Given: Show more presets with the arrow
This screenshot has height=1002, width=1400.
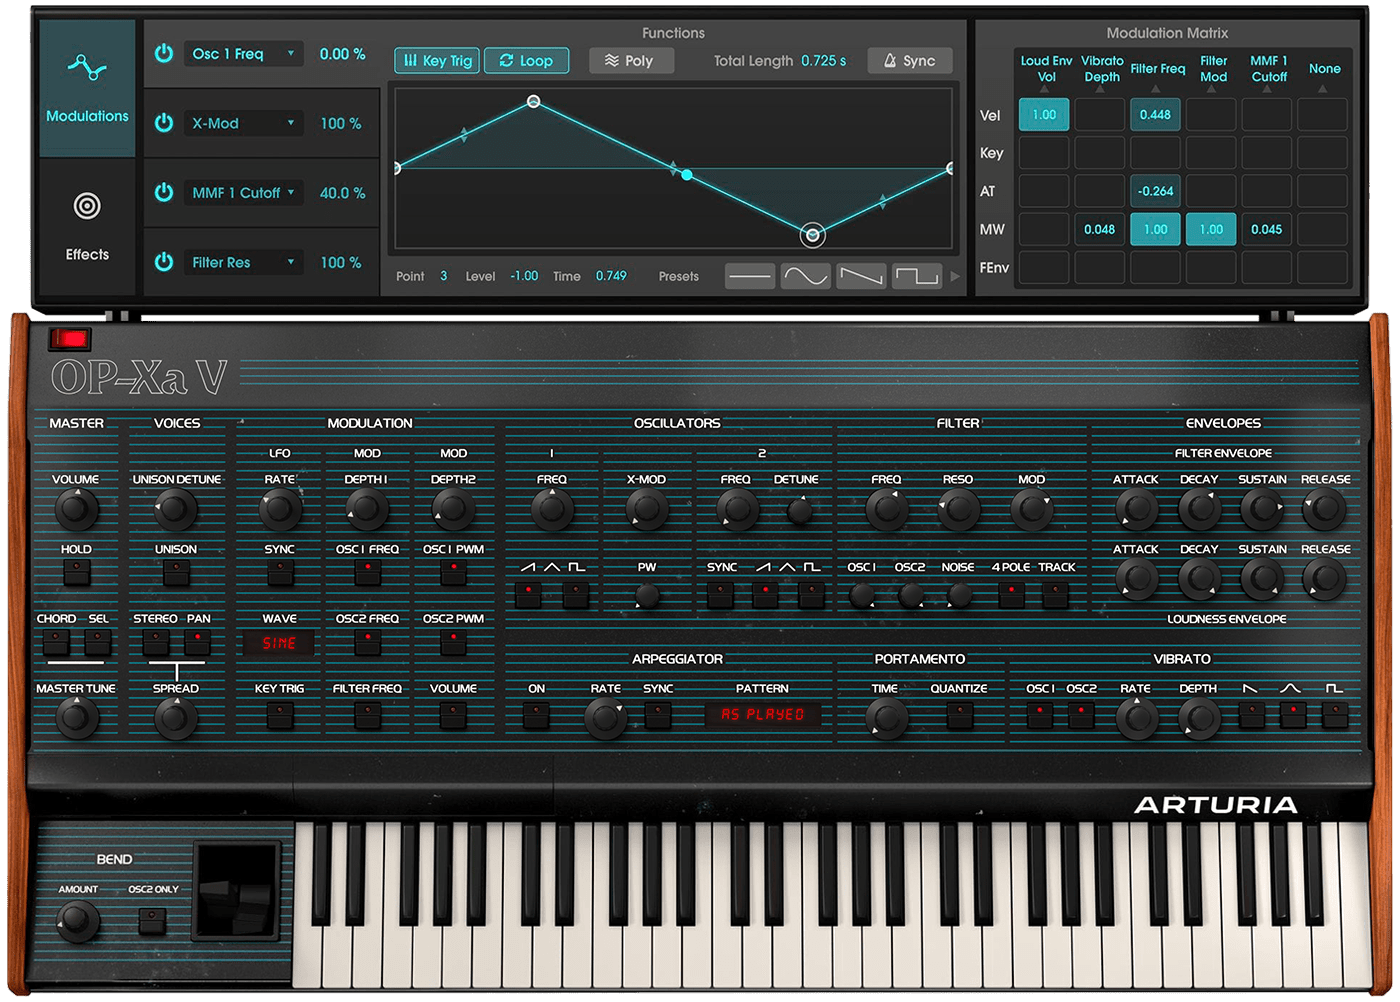Looking at the screenshot, I should (954, 276).
